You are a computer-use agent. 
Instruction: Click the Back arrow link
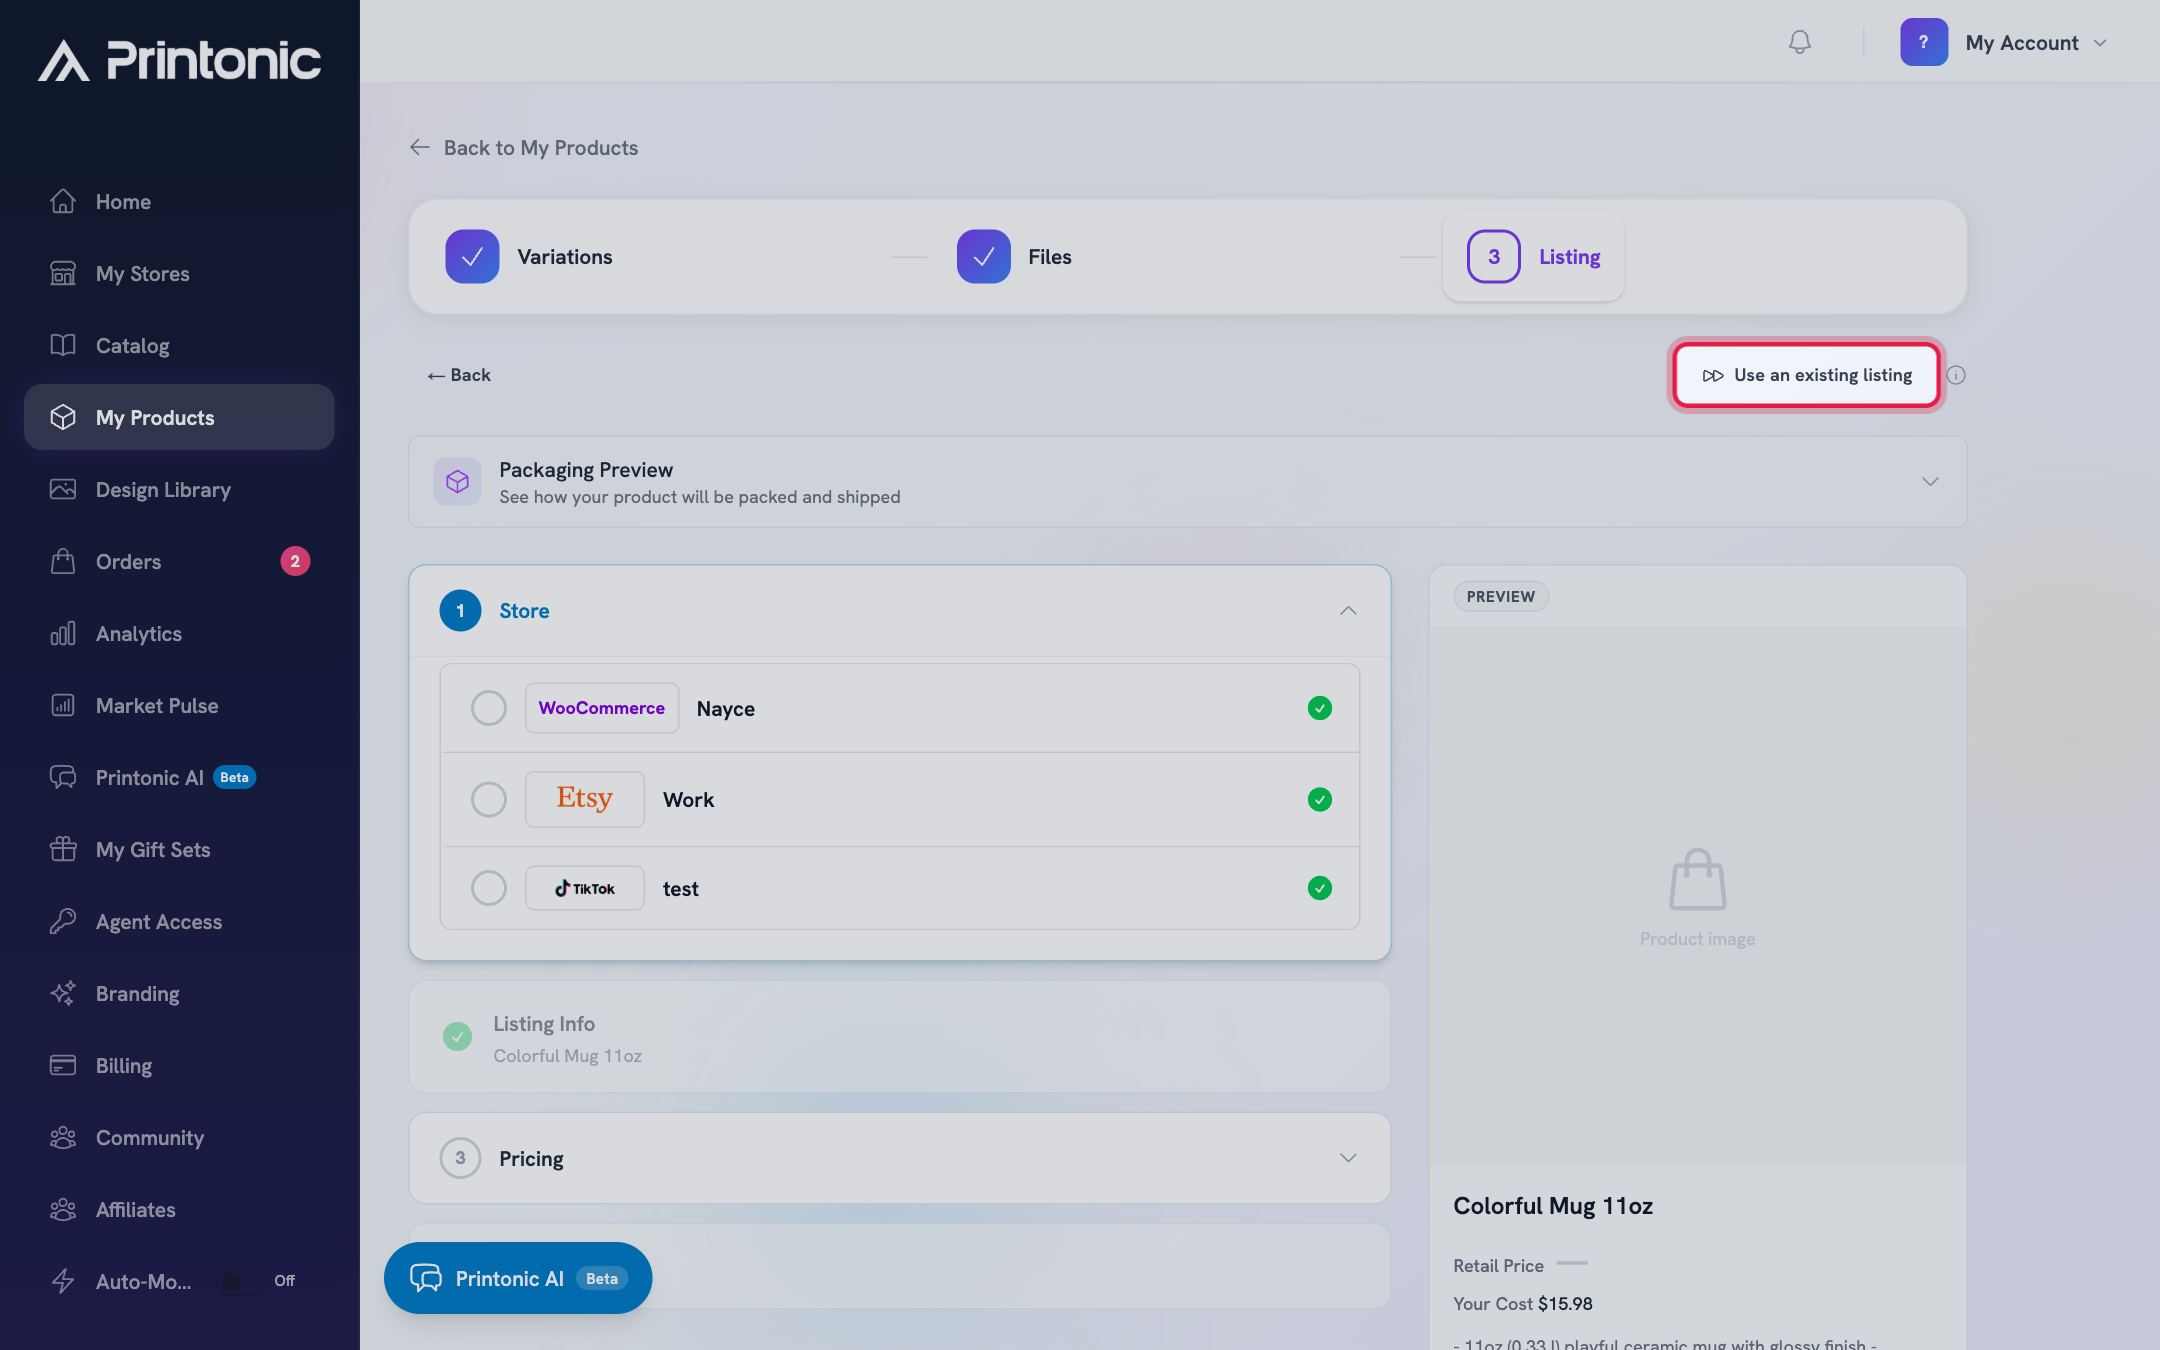[x=459, y=375]
